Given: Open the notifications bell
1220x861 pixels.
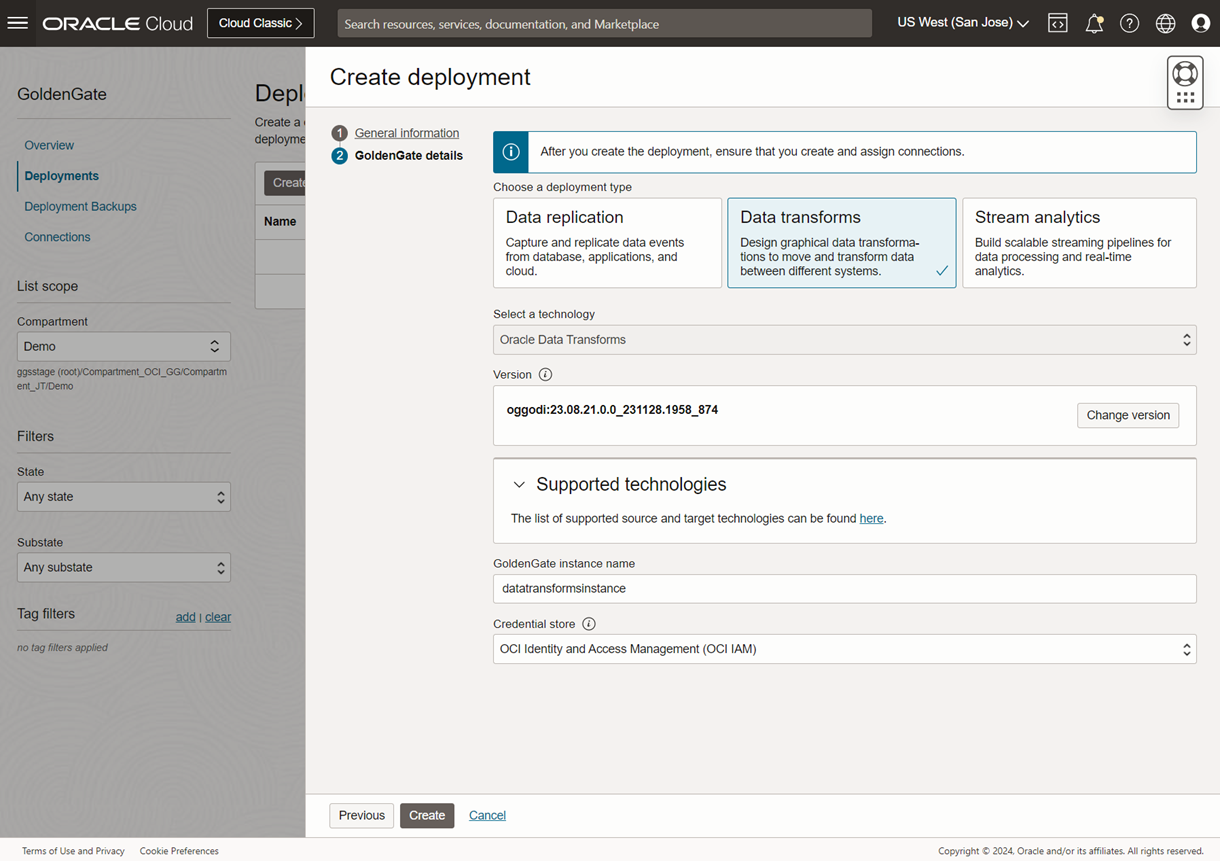Looking at the screenshot, I should pos(1094,22).
